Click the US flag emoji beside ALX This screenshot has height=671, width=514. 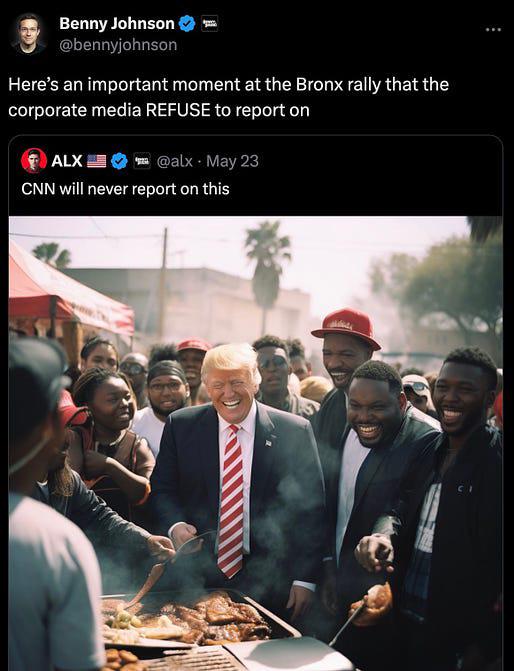96,161
